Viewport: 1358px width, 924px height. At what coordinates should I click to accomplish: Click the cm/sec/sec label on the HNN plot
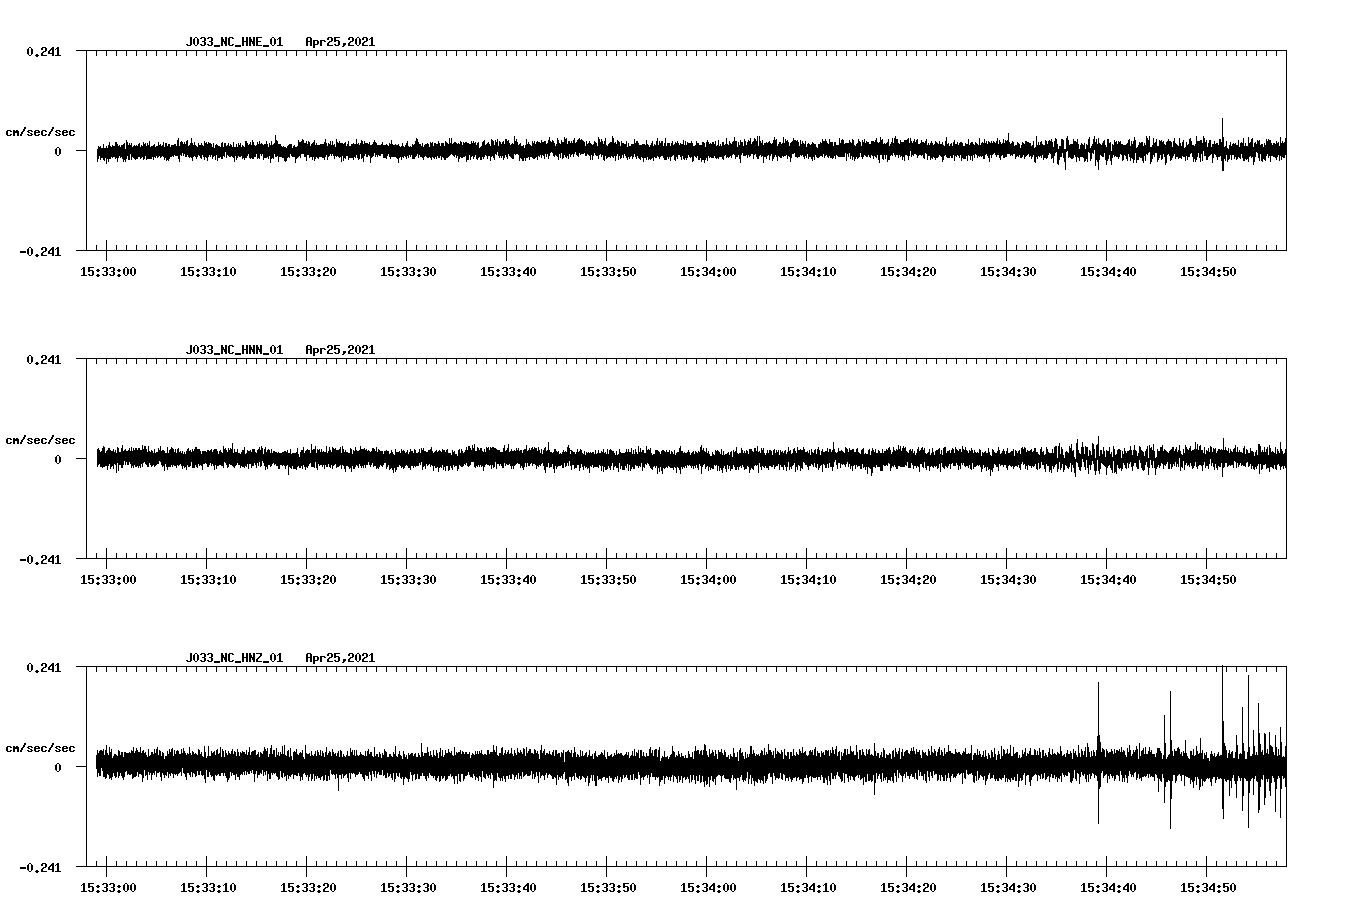[41, 439]
